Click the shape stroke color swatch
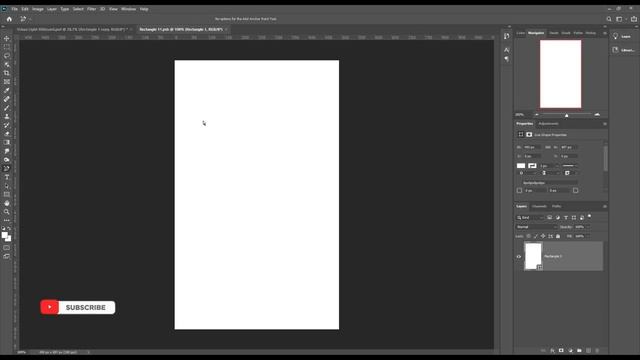The height and width of the screenshot is (360, 640). [532, 166]
